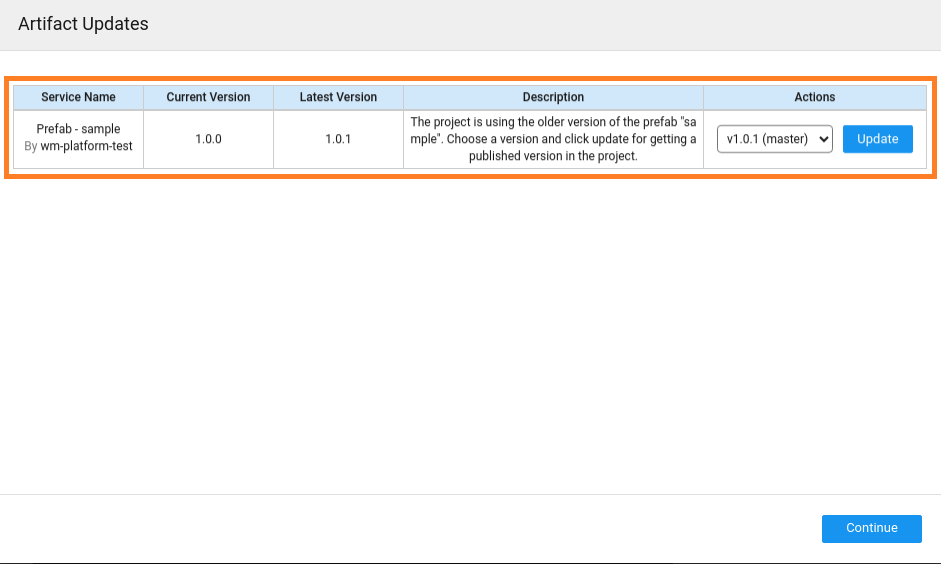Click the Actions column header
The width and height of the screenshot is (941, 564).
pyautogui.click(x=814, y=97)
